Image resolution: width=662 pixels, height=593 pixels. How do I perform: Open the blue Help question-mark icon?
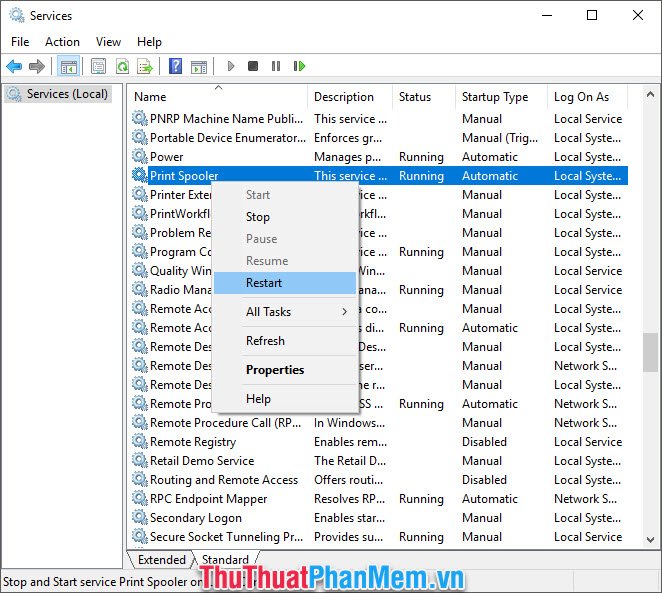[x=175, y=66]
